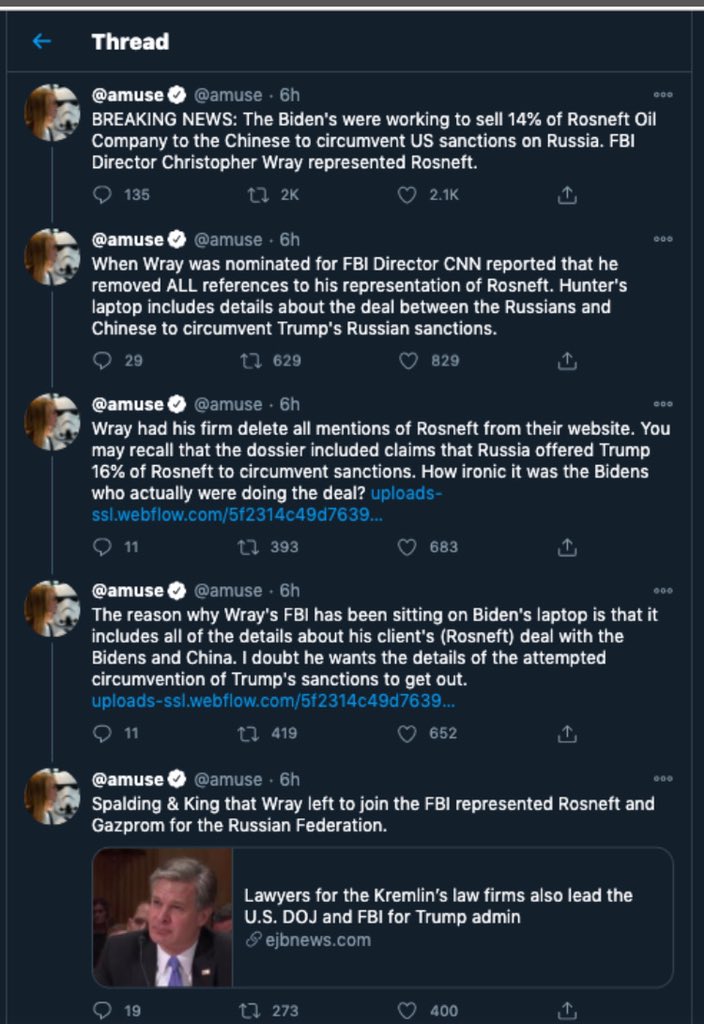Click the @amuse avatar on first tweet
Viewport: 704px width, 1024px height.
[52, 112]
